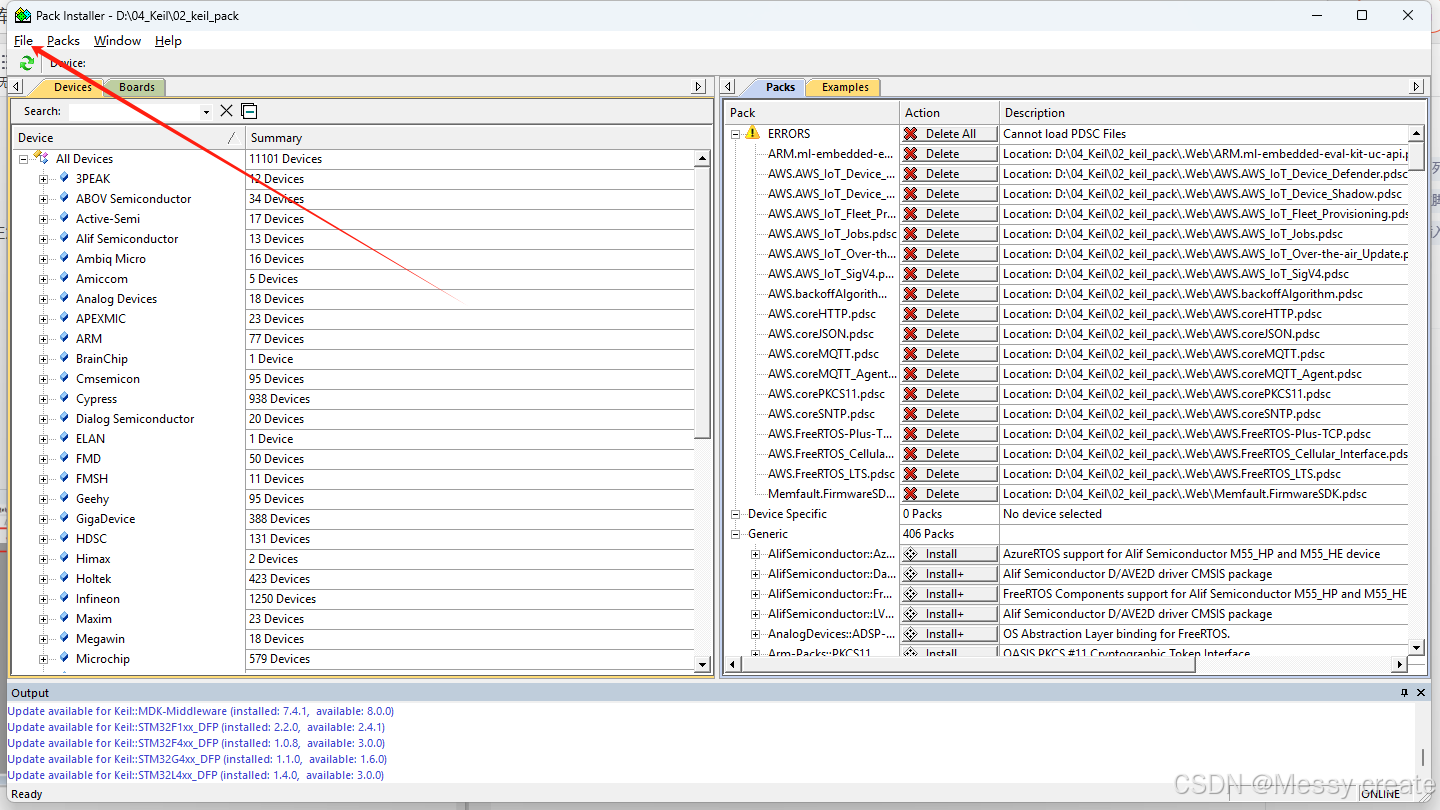The height and width of the screenshot is (810, 1440).
Task: Sort by the Device column header
Action: click(x=128, y=137)
